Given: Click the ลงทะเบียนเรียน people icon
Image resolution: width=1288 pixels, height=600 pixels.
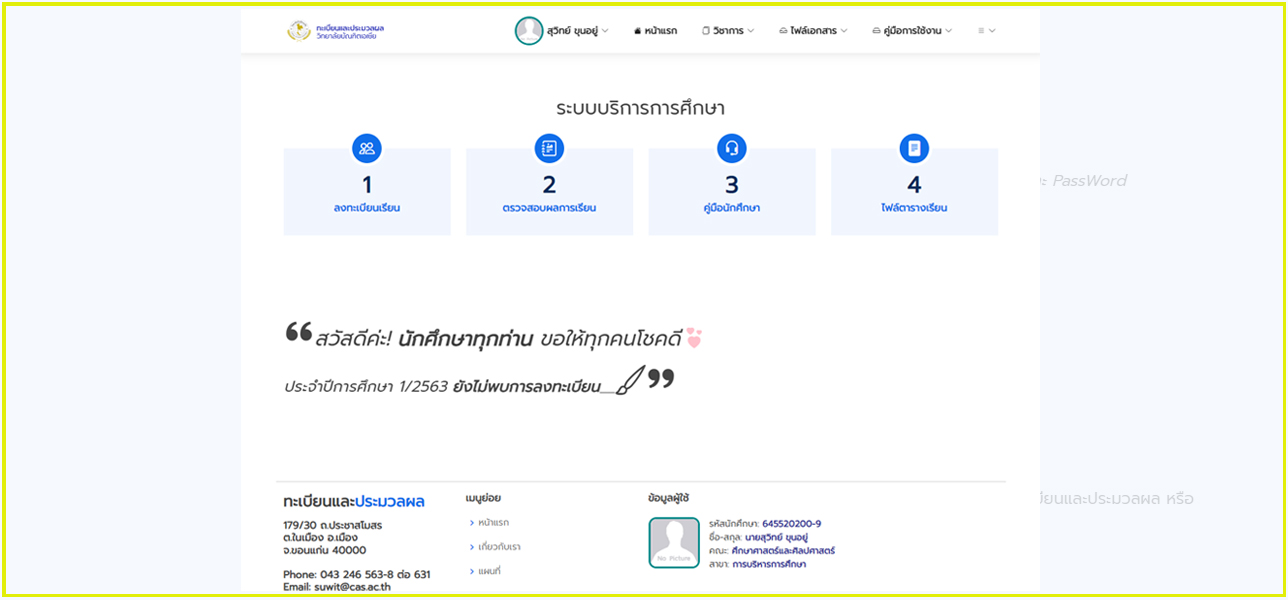Looking at the screenshot, I should (x=367, y=149).
